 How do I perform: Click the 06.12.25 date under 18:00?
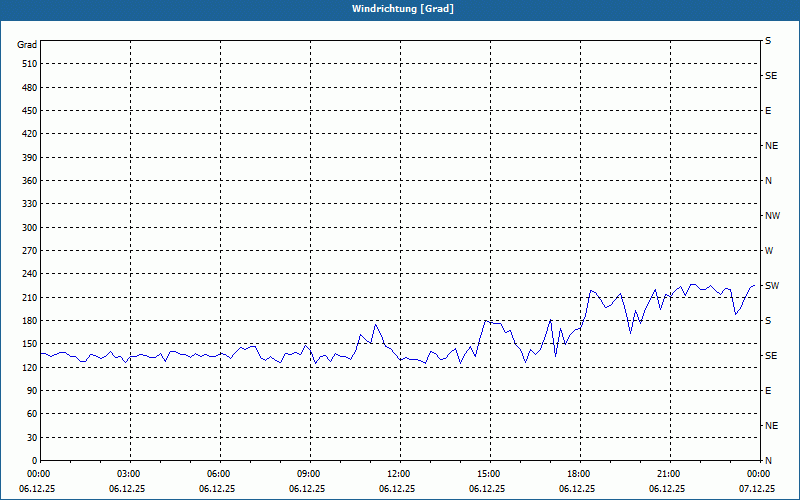pyautogui.click(x=577, y=489)
